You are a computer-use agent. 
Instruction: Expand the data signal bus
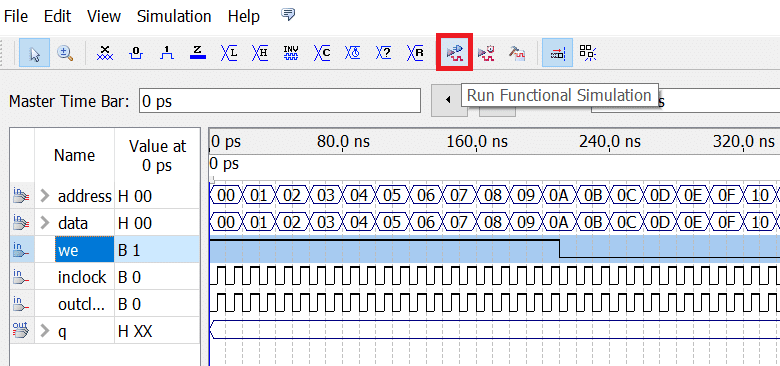46,223
